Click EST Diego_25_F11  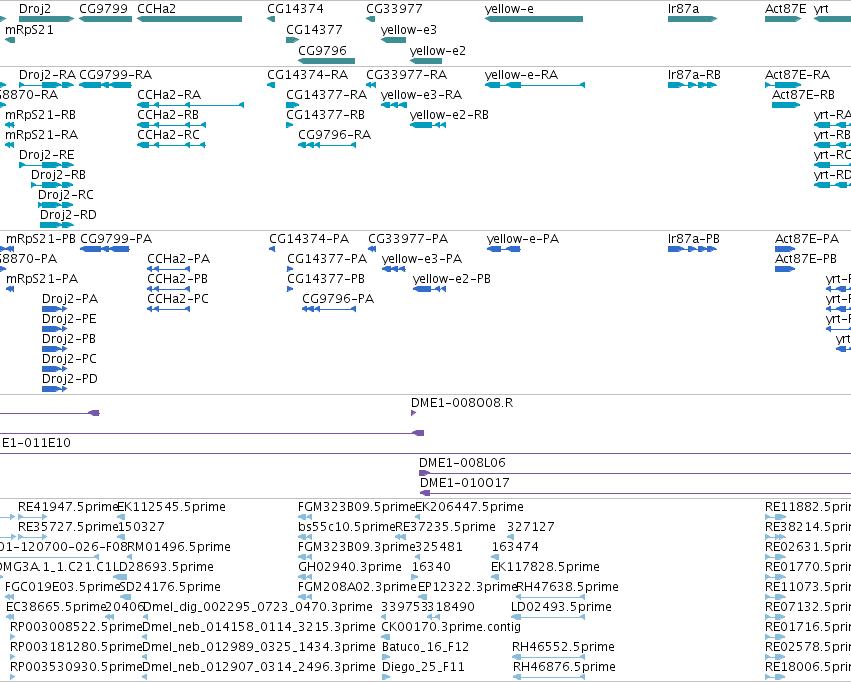click(386, 677)
